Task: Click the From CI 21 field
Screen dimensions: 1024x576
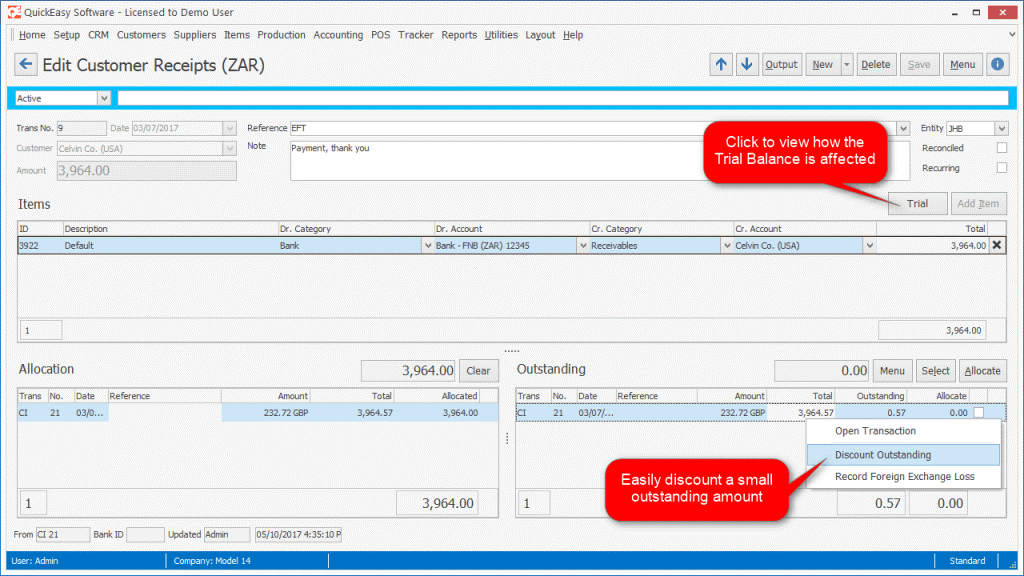Action: pyautogui.click(x=62, y=534)
